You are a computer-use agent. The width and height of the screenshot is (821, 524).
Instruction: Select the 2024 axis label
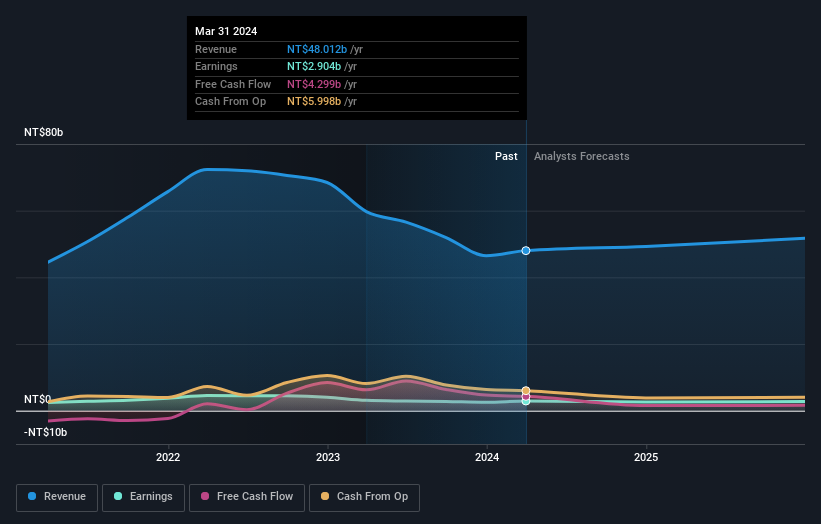pos(487,457)
